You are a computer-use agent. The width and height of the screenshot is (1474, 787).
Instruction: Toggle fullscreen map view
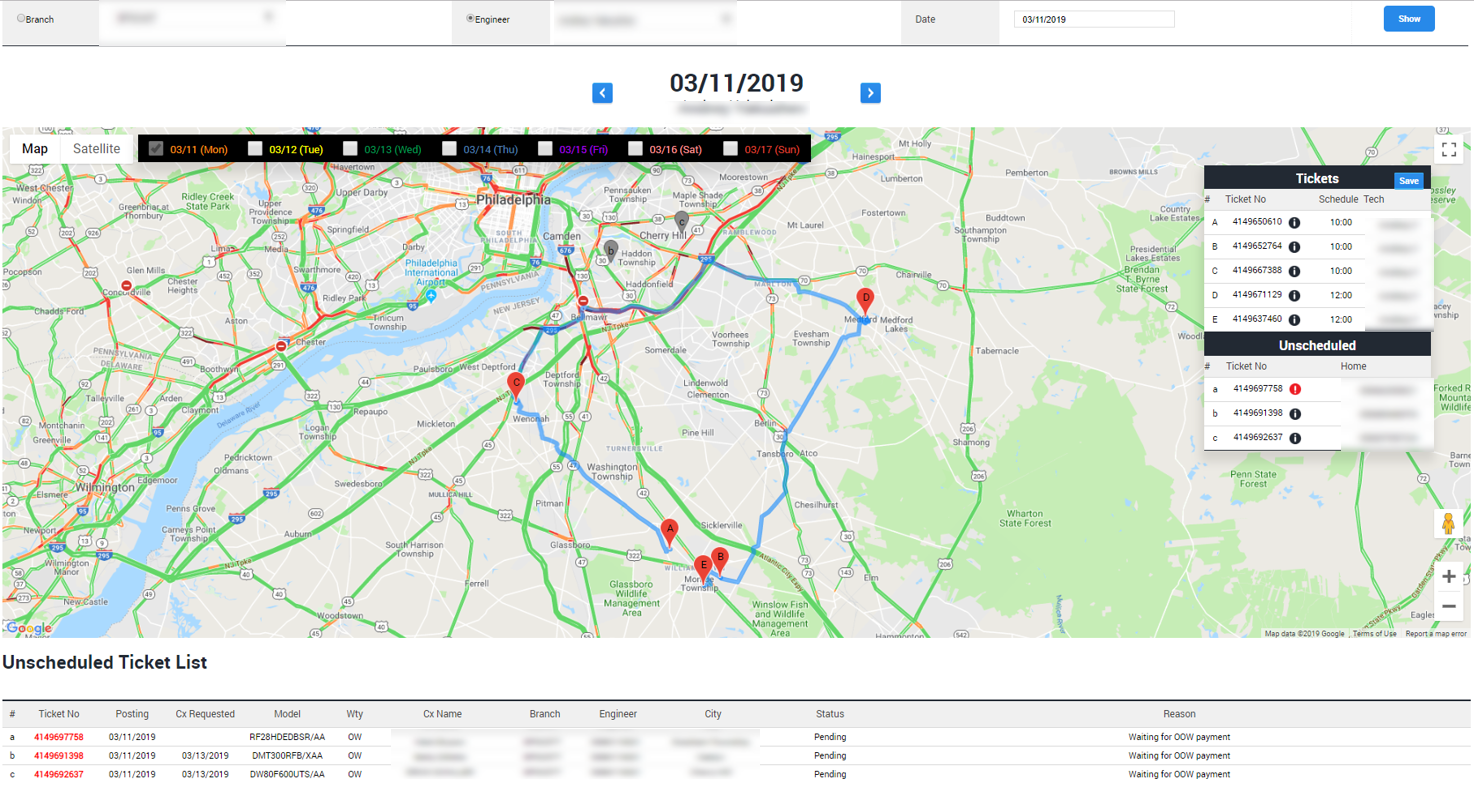(1448, 150)
